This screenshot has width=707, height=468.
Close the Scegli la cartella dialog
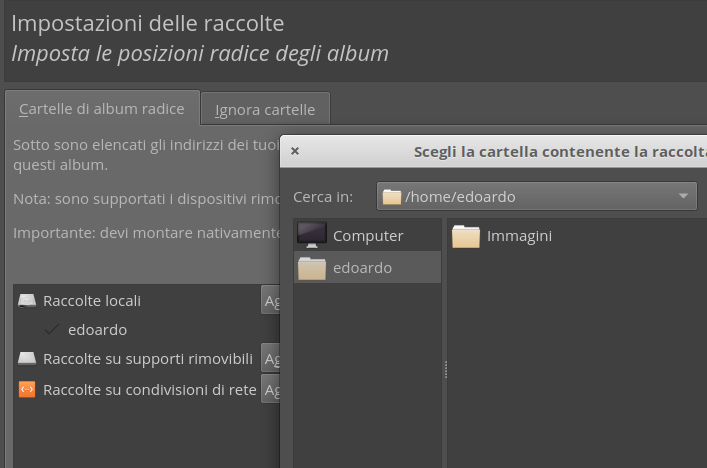294,153
